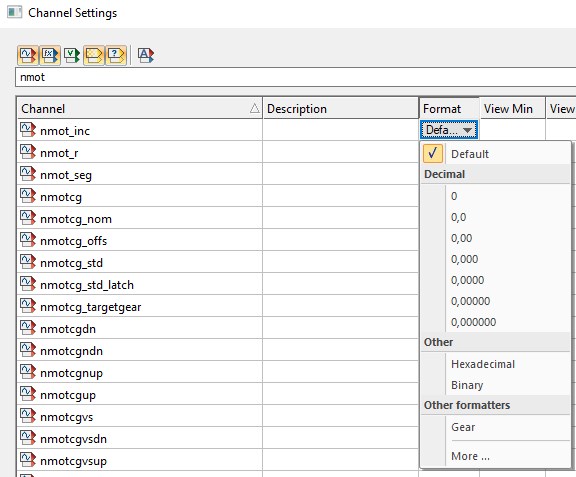The image size is (576, 477).
Task: Click the nmot_seg channel signal icon
Action: pyautogui.click(x=28, y=174)
